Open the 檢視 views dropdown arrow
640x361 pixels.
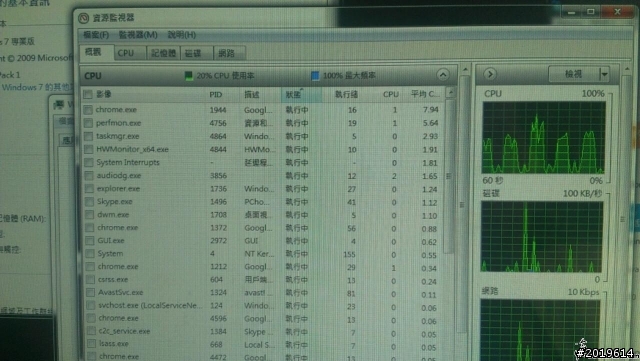604,74
